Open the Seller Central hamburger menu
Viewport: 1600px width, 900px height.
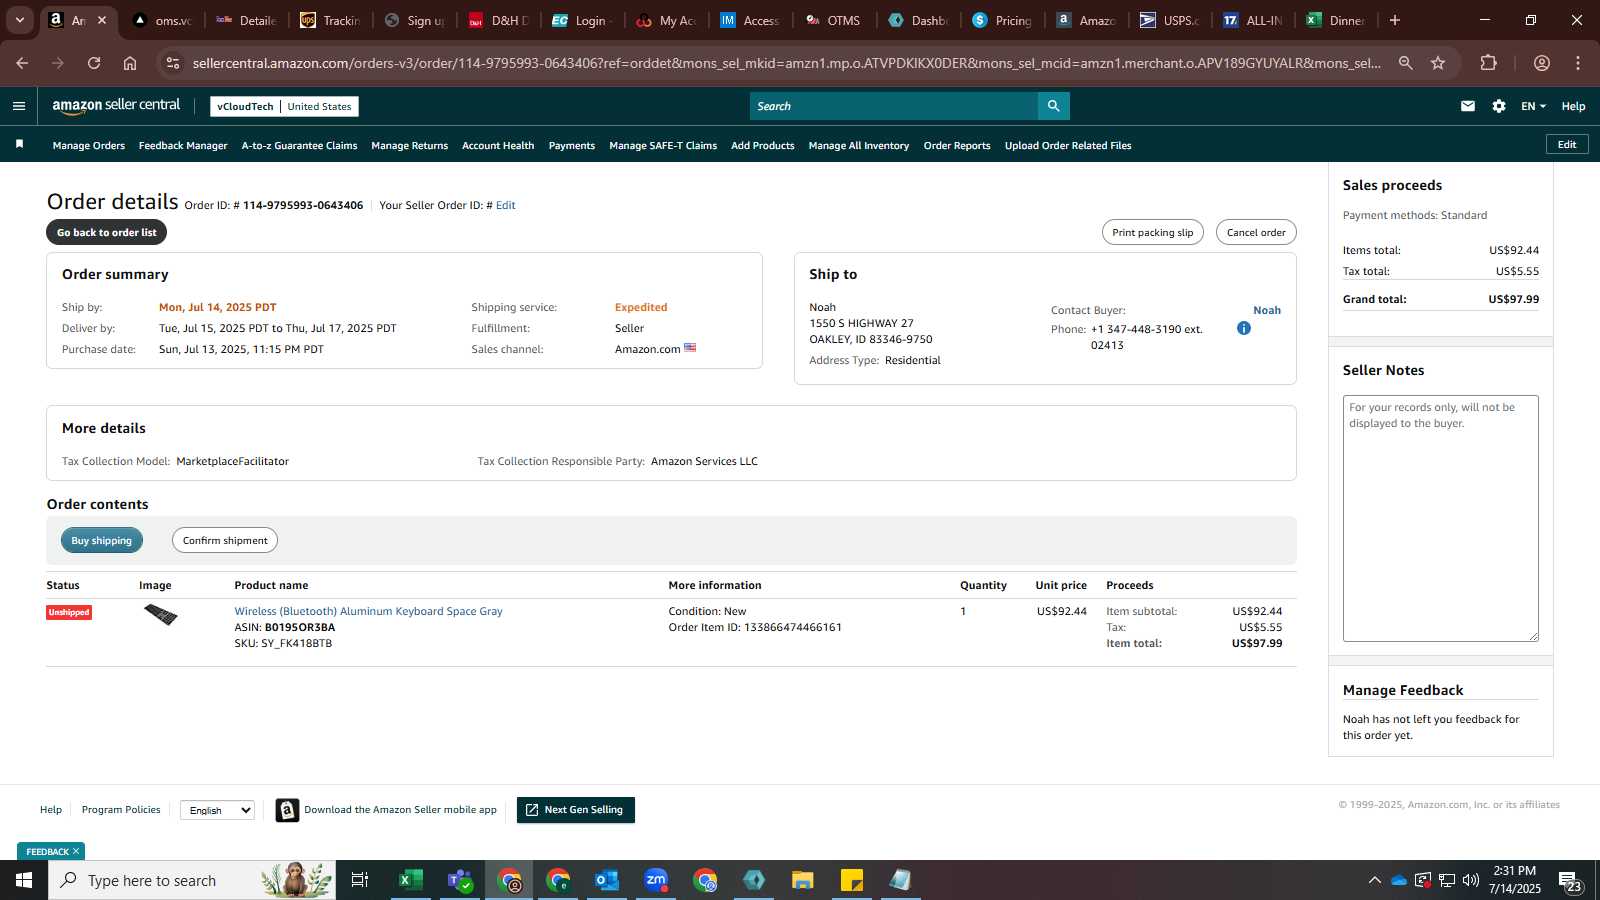[x=19, y=106]
